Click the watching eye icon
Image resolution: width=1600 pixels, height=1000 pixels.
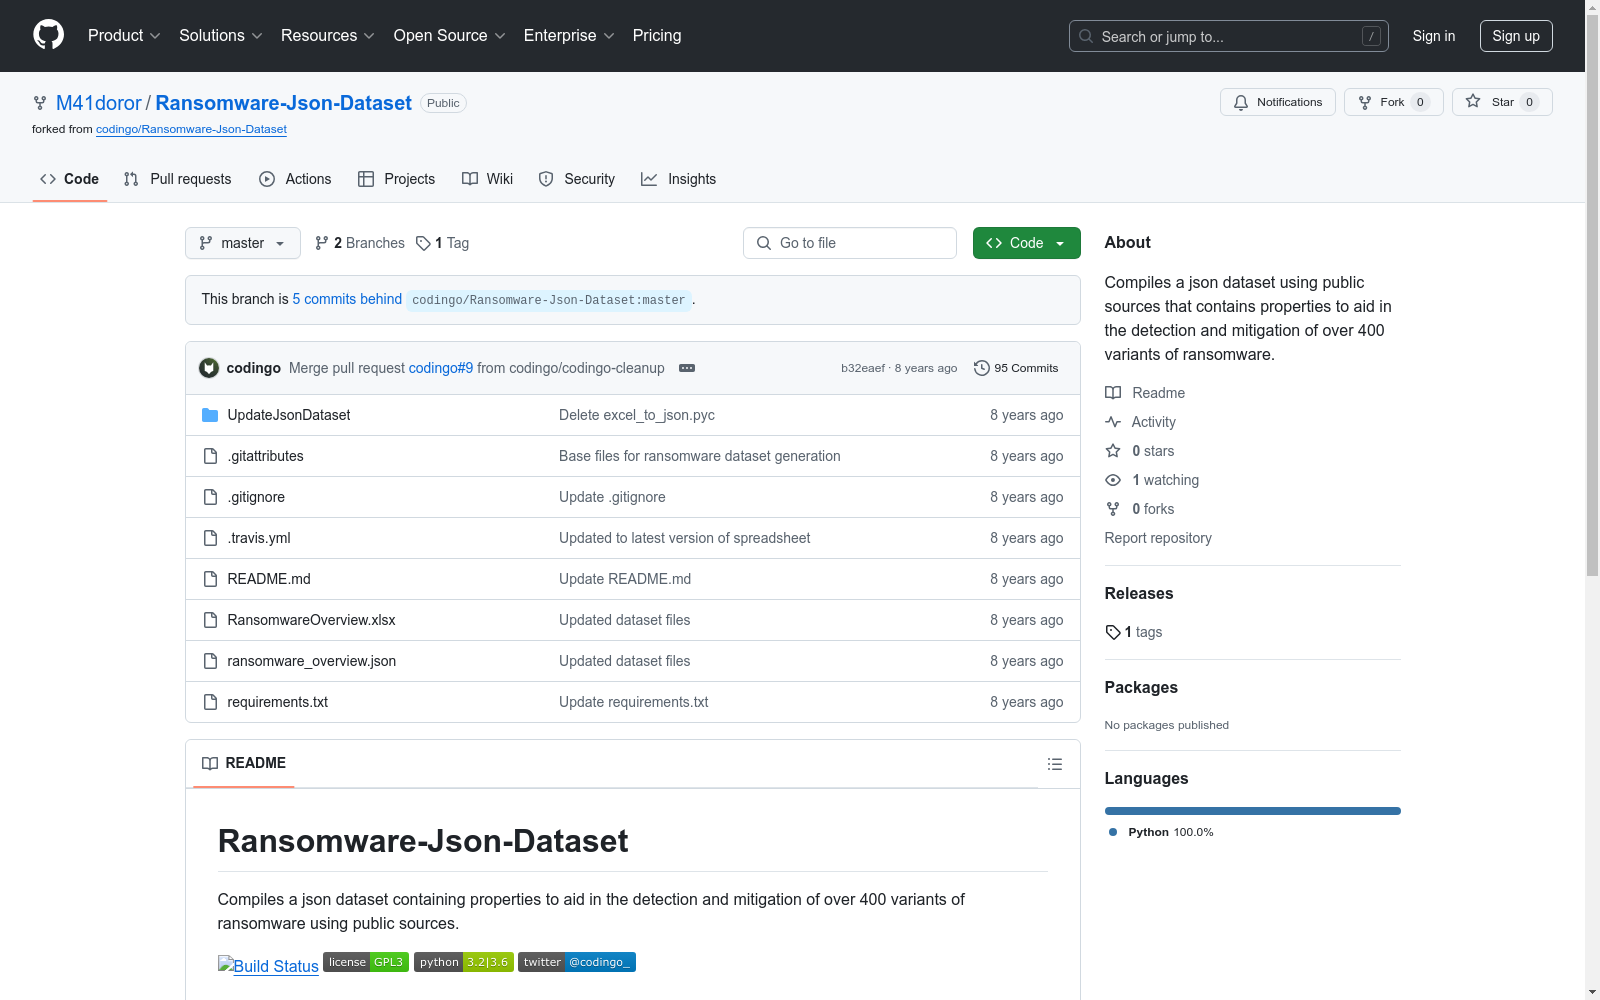(x=1113, y=480)
